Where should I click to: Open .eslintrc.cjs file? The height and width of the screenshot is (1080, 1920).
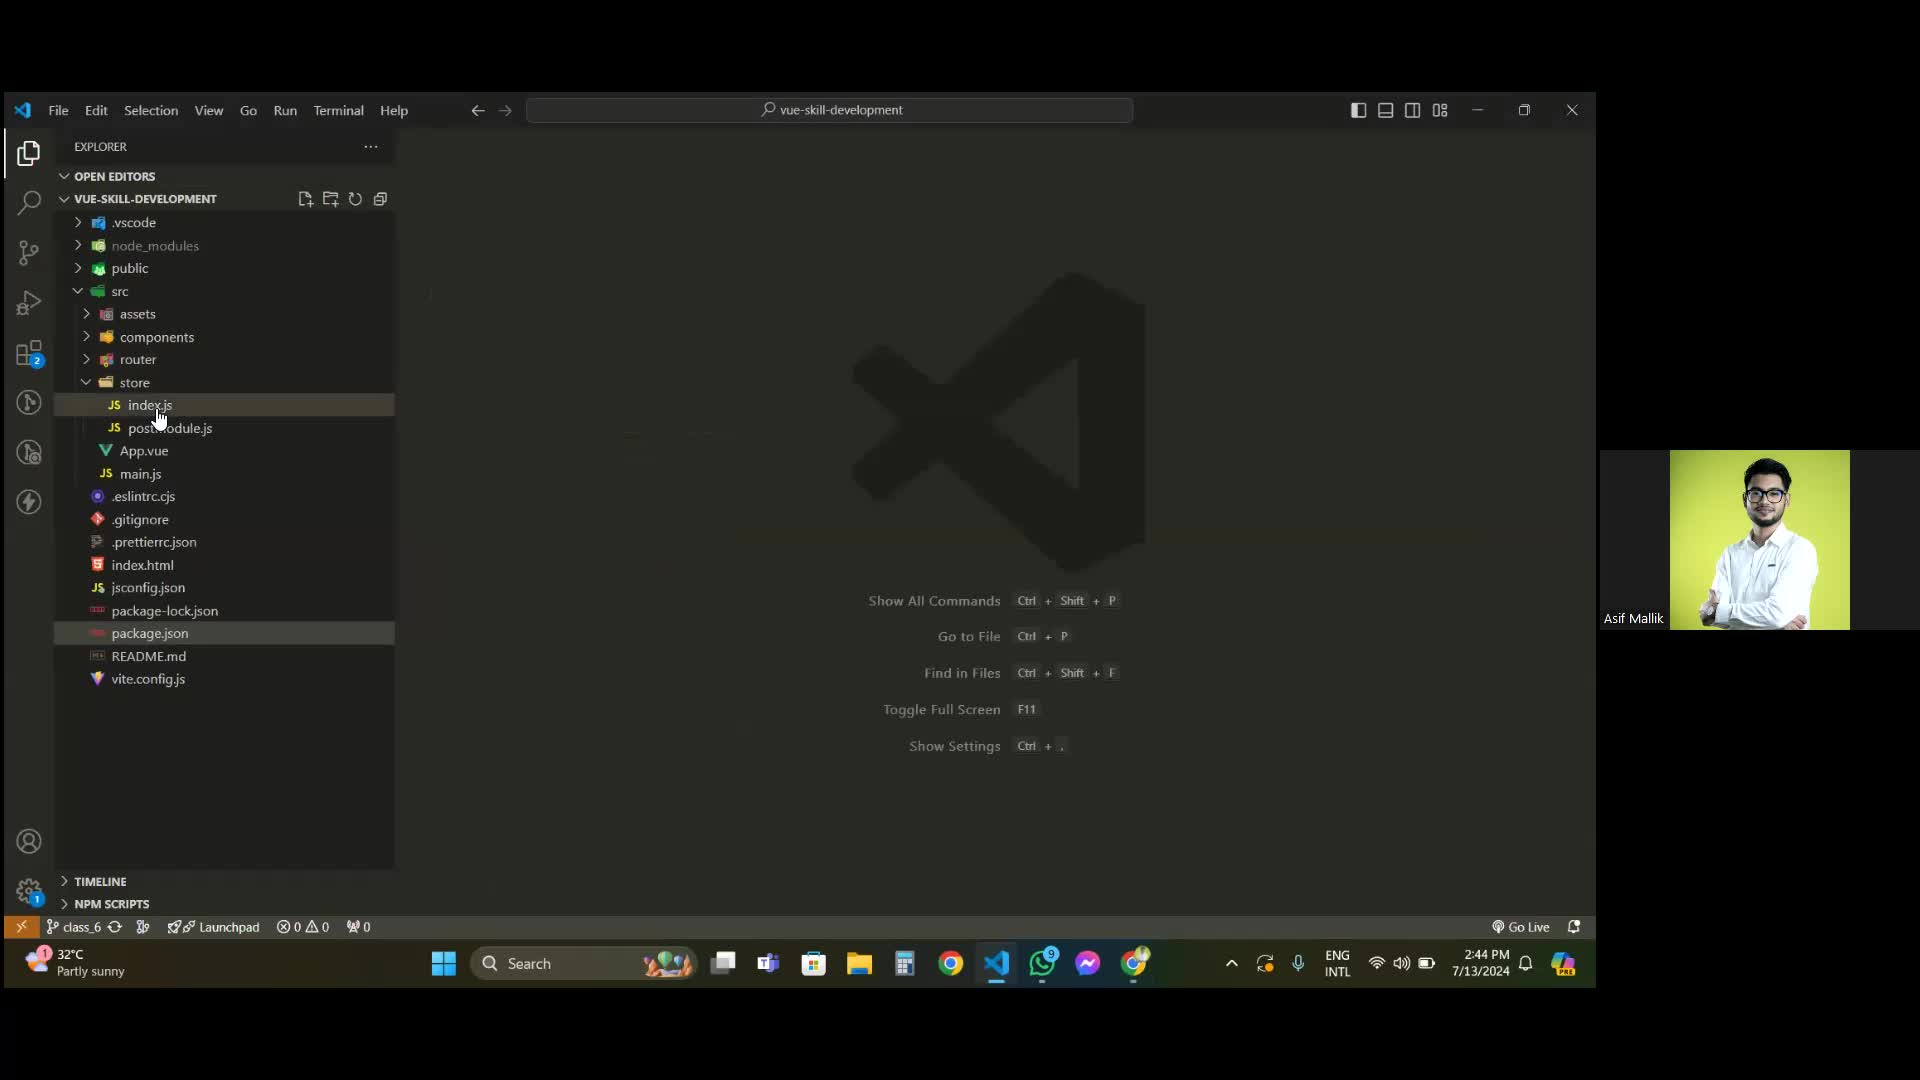pos(224,497)
